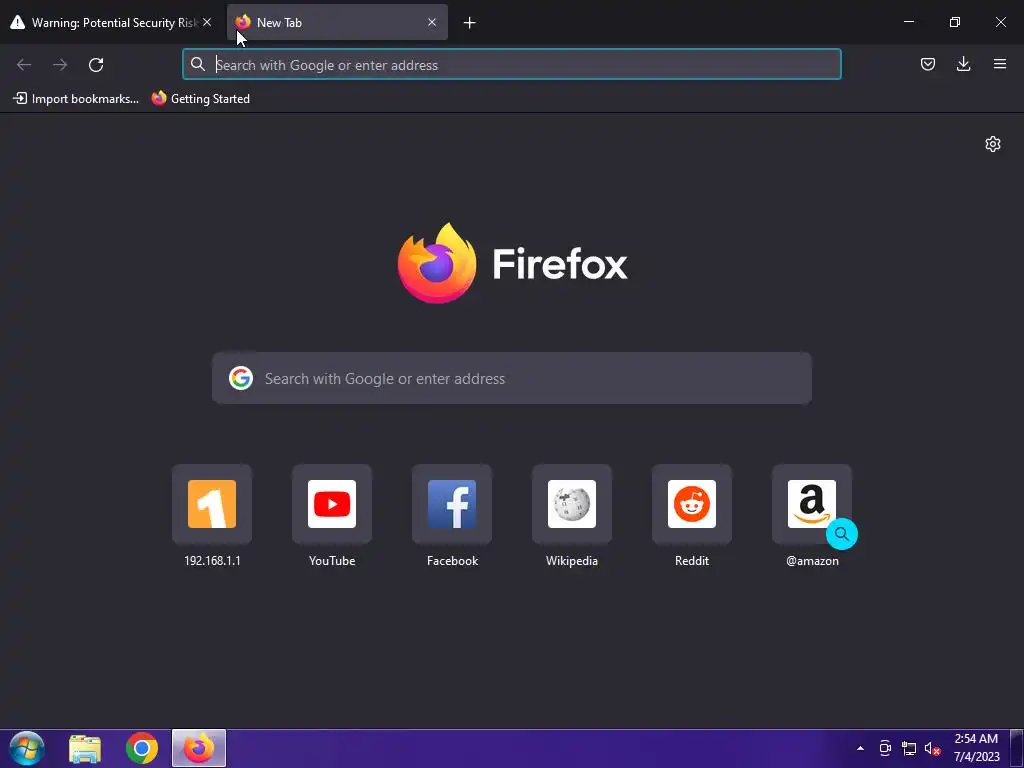Click the search magnifier in the address bar

click(x=197, y=64)
